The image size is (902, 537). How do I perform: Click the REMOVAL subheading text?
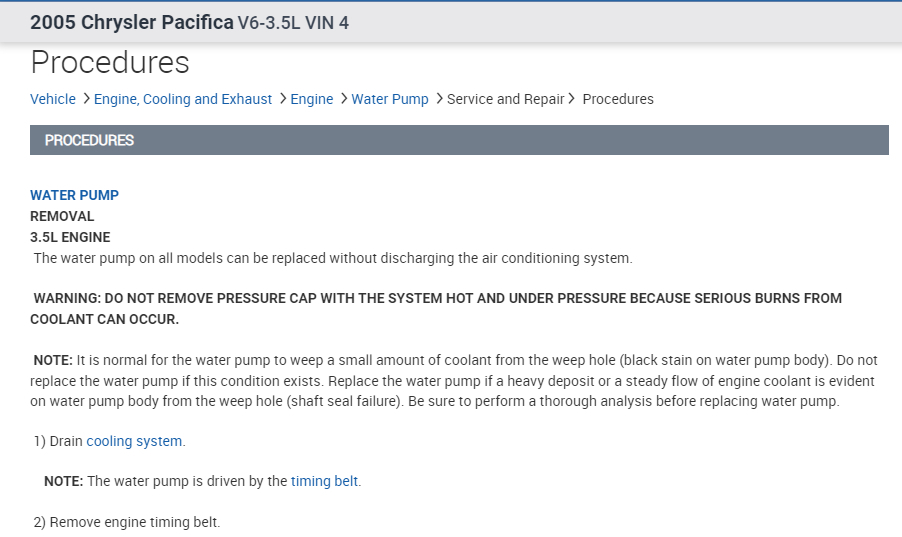(x=62, y=216)
